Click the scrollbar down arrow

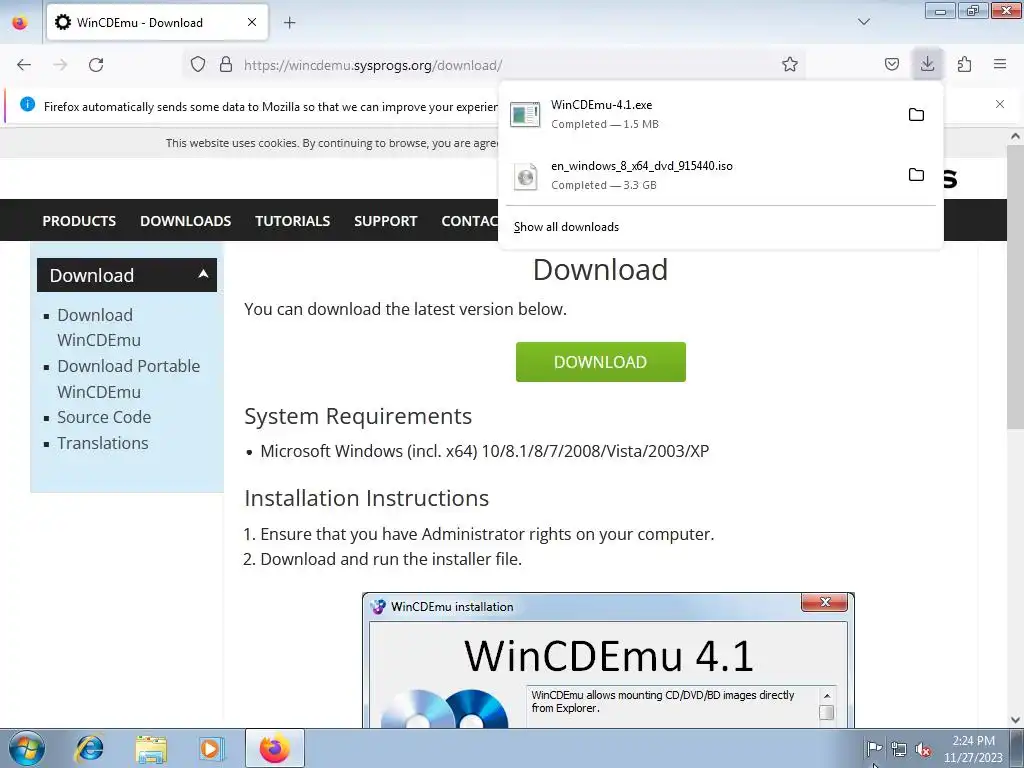pyautogui.click(x=1015, y=720)
